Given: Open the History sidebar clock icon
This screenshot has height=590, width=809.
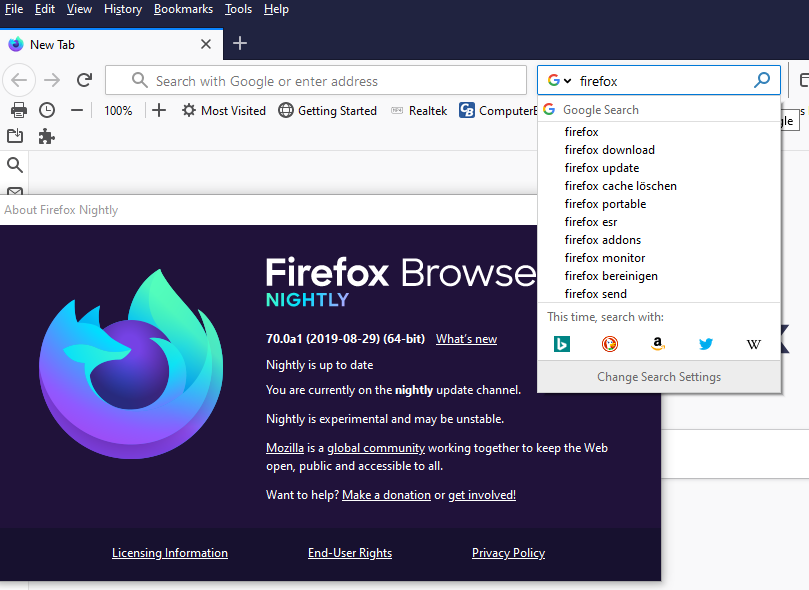Looking at the screenshot, I should tap(46, 110).
